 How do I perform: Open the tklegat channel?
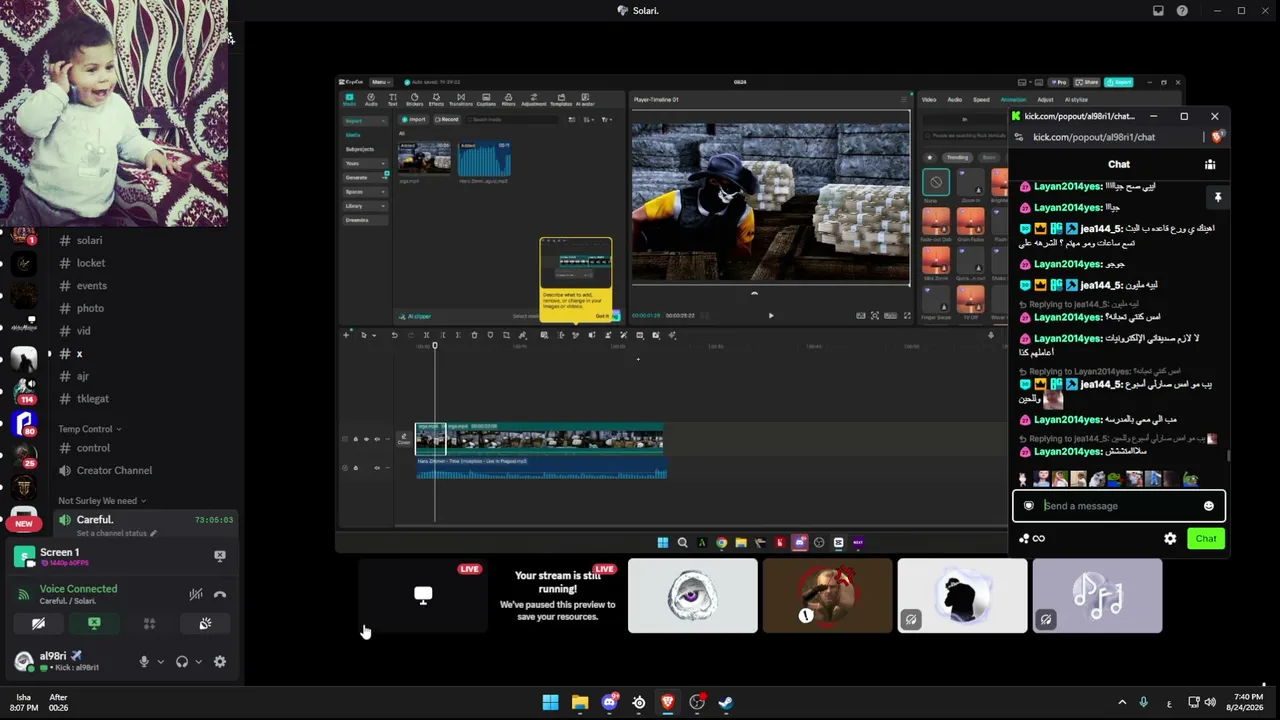[93, 399]
